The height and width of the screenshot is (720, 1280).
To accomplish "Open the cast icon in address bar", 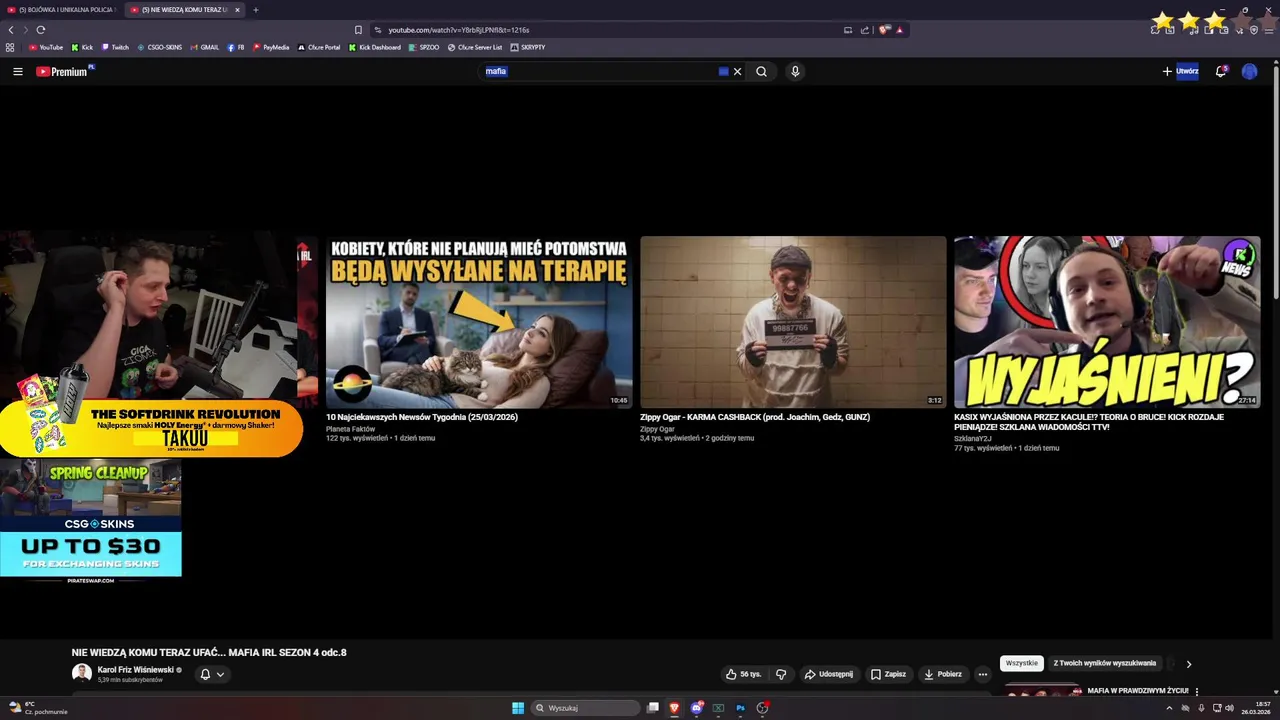I will coord(848,30).
